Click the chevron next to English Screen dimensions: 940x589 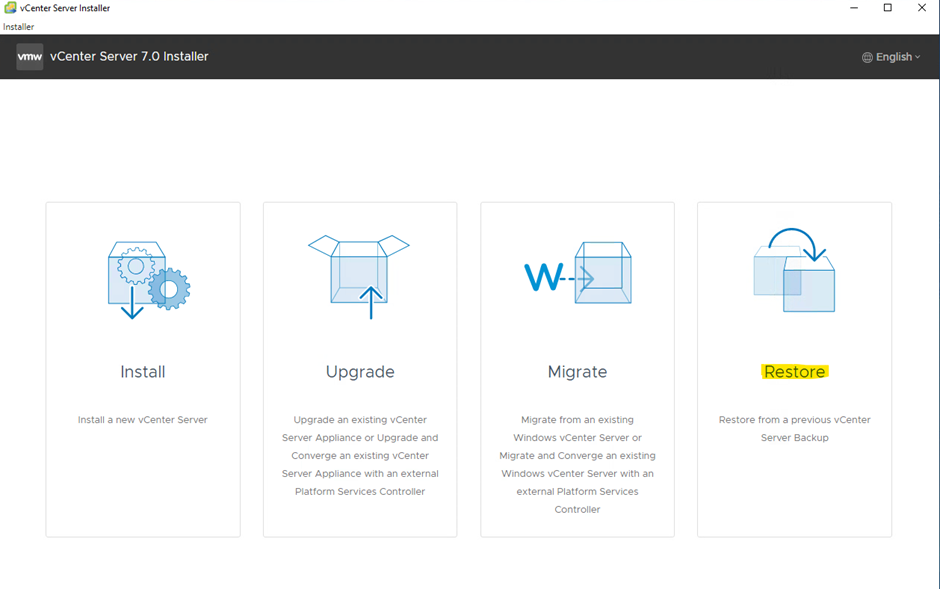click(918, 58)
